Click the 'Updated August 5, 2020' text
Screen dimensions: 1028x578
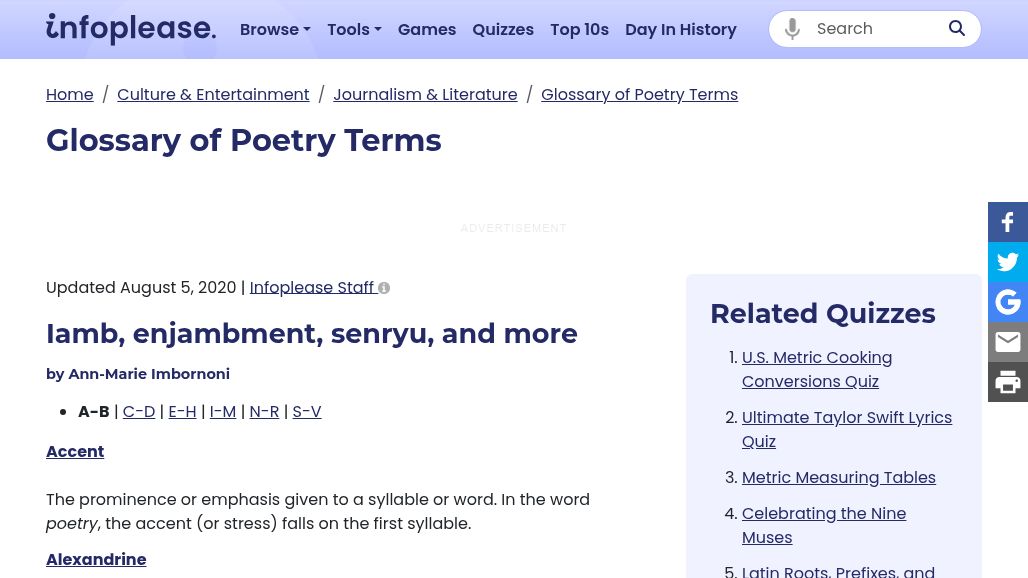click(141, 288)
